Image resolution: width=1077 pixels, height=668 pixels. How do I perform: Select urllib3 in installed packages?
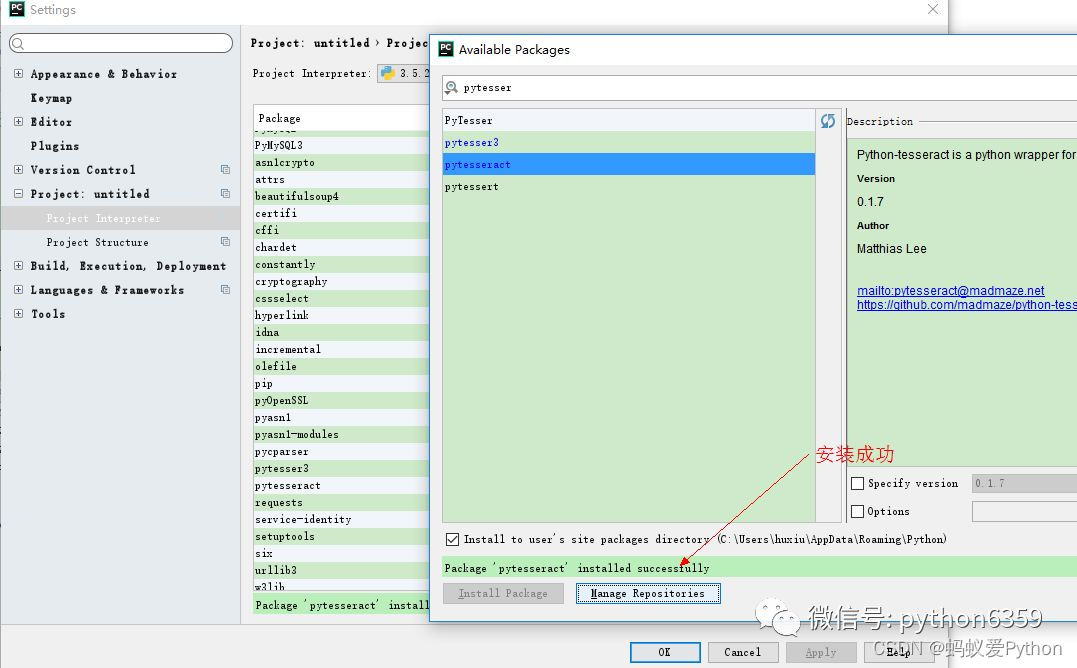[341, 571]
